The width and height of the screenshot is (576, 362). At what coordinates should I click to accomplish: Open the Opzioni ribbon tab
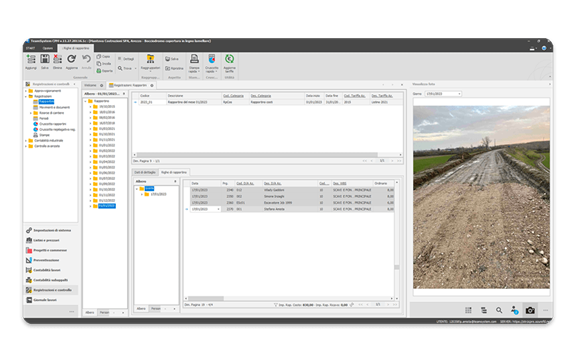tap(48, 48)
